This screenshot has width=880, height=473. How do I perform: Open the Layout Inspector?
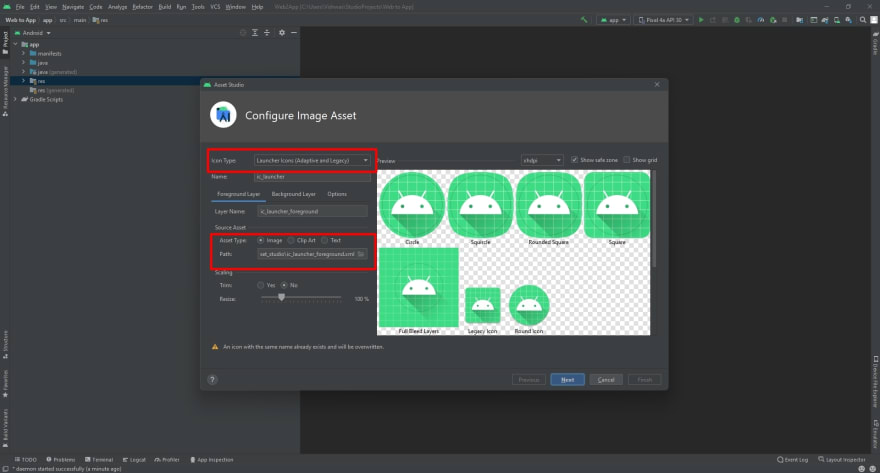pos(842,460)
